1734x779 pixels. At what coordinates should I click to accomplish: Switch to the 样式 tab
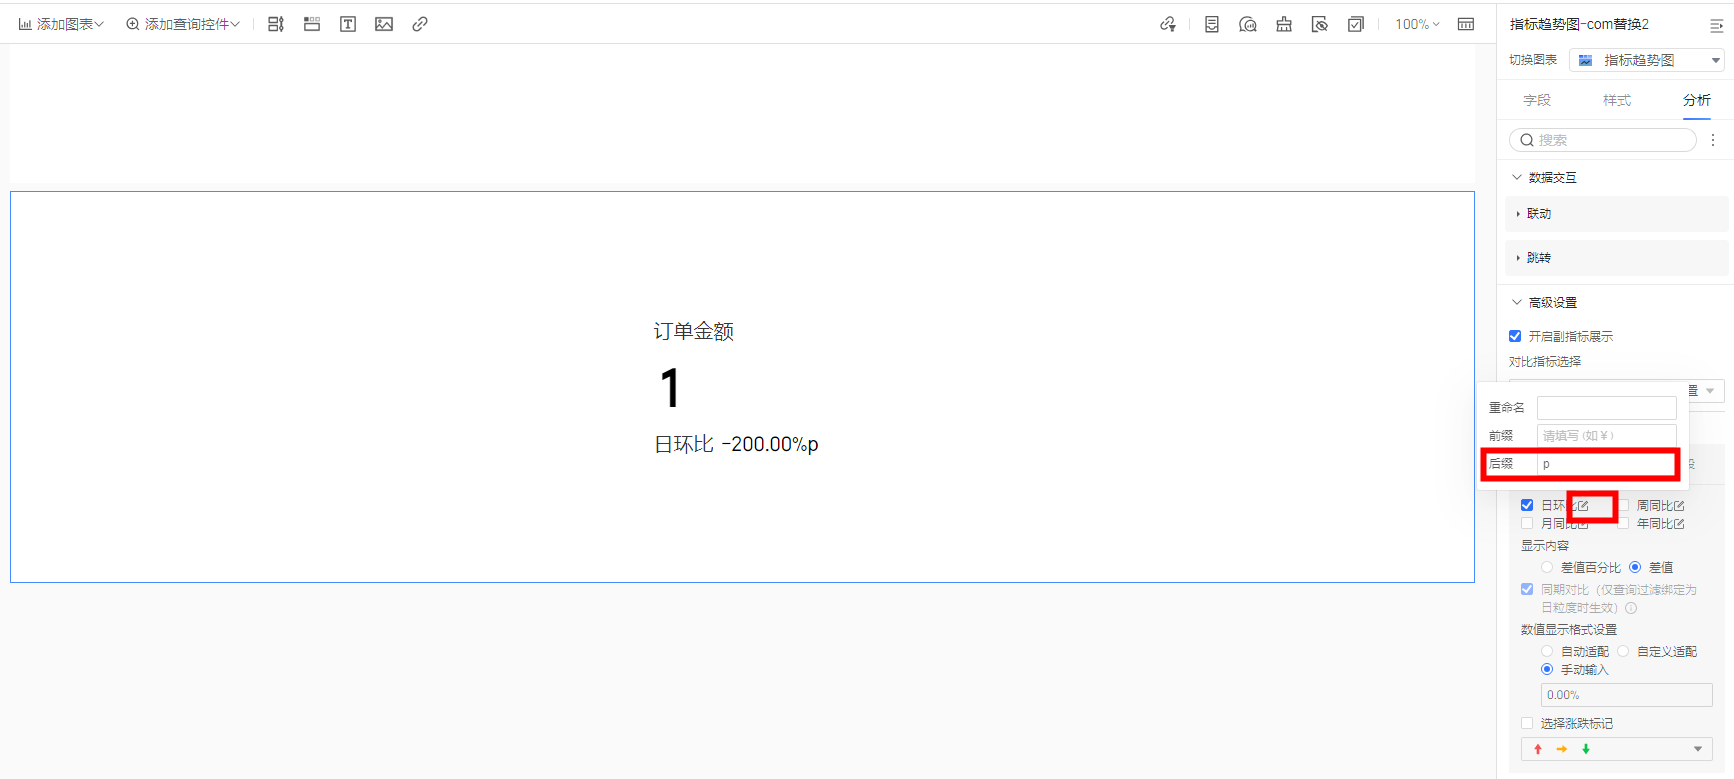(x=1616, y=100)
